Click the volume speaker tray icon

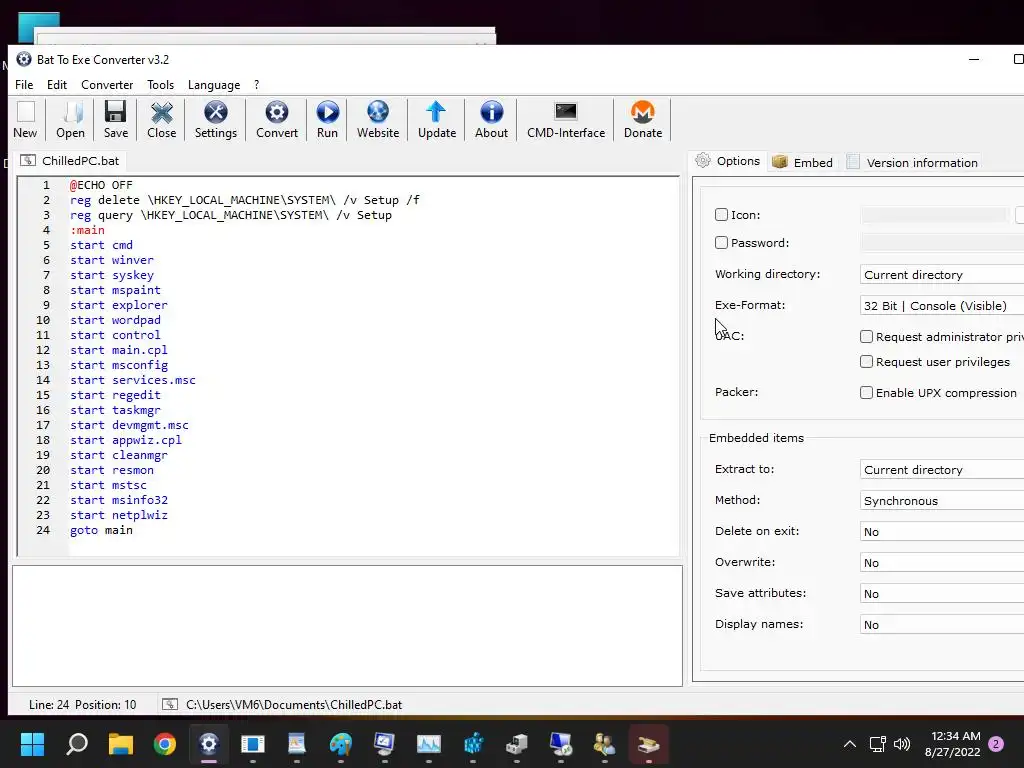point(902,744)
